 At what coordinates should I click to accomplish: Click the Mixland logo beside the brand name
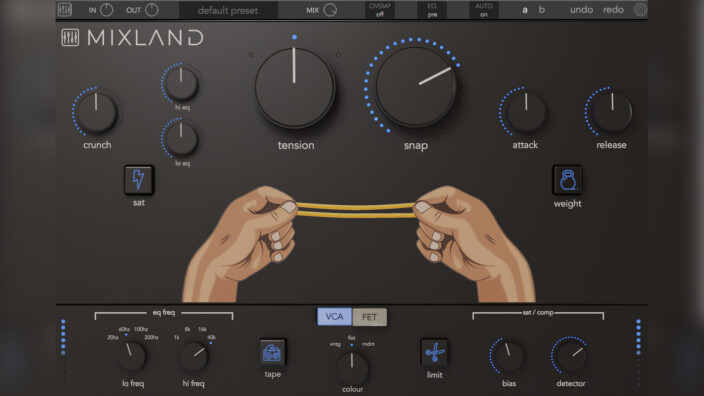click(x=70, y=38)
